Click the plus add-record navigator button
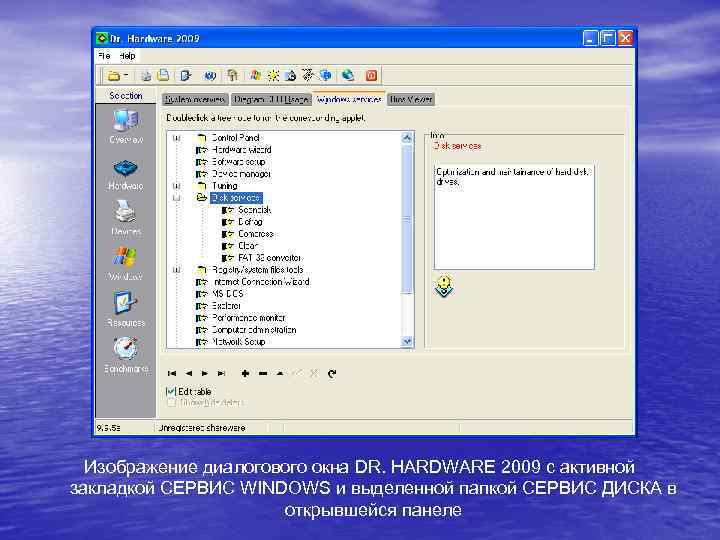The height and width of the screenshot is (540, 720). point(245,373)
